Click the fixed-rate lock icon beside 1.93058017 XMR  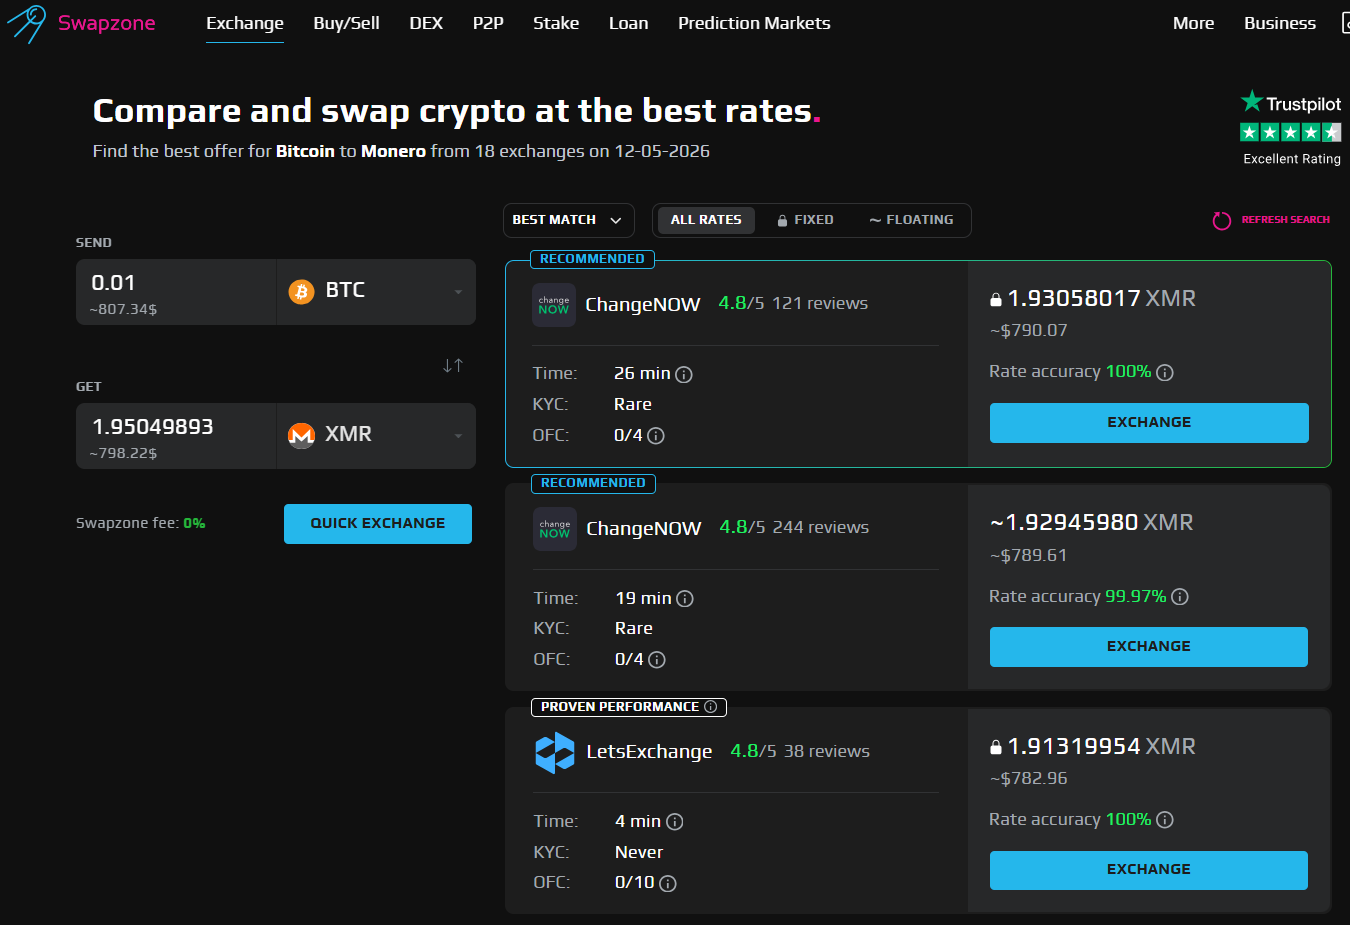(996, 299)
